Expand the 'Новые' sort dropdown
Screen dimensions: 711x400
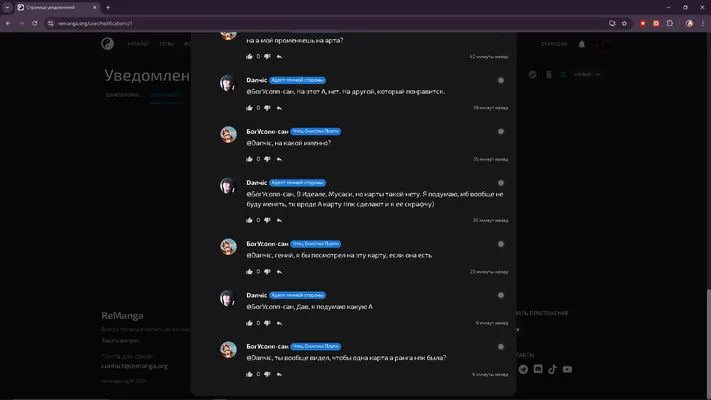pyautogui.click(x=587, y=74)
